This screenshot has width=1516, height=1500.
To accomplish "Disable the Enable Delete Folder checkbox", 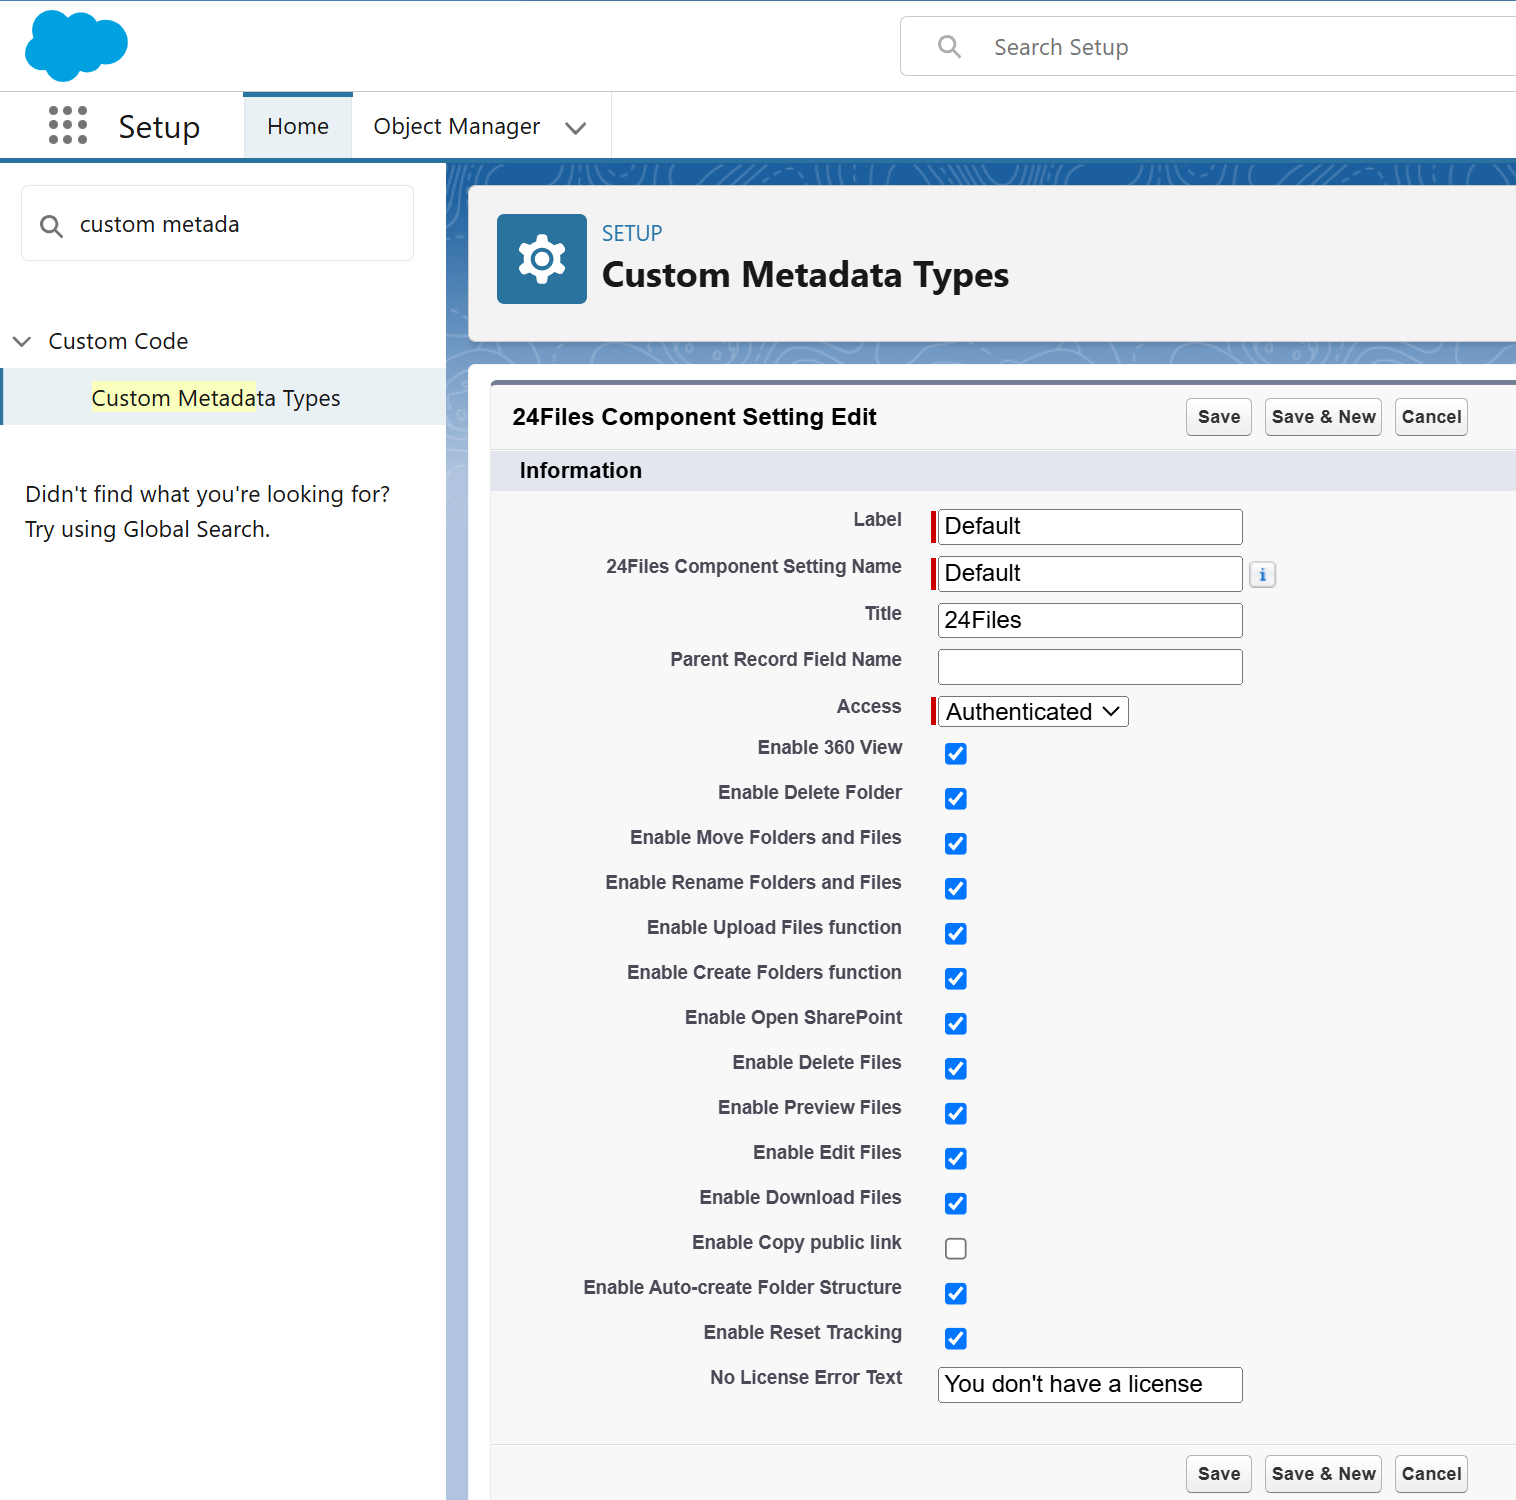I will coord(956,799).
